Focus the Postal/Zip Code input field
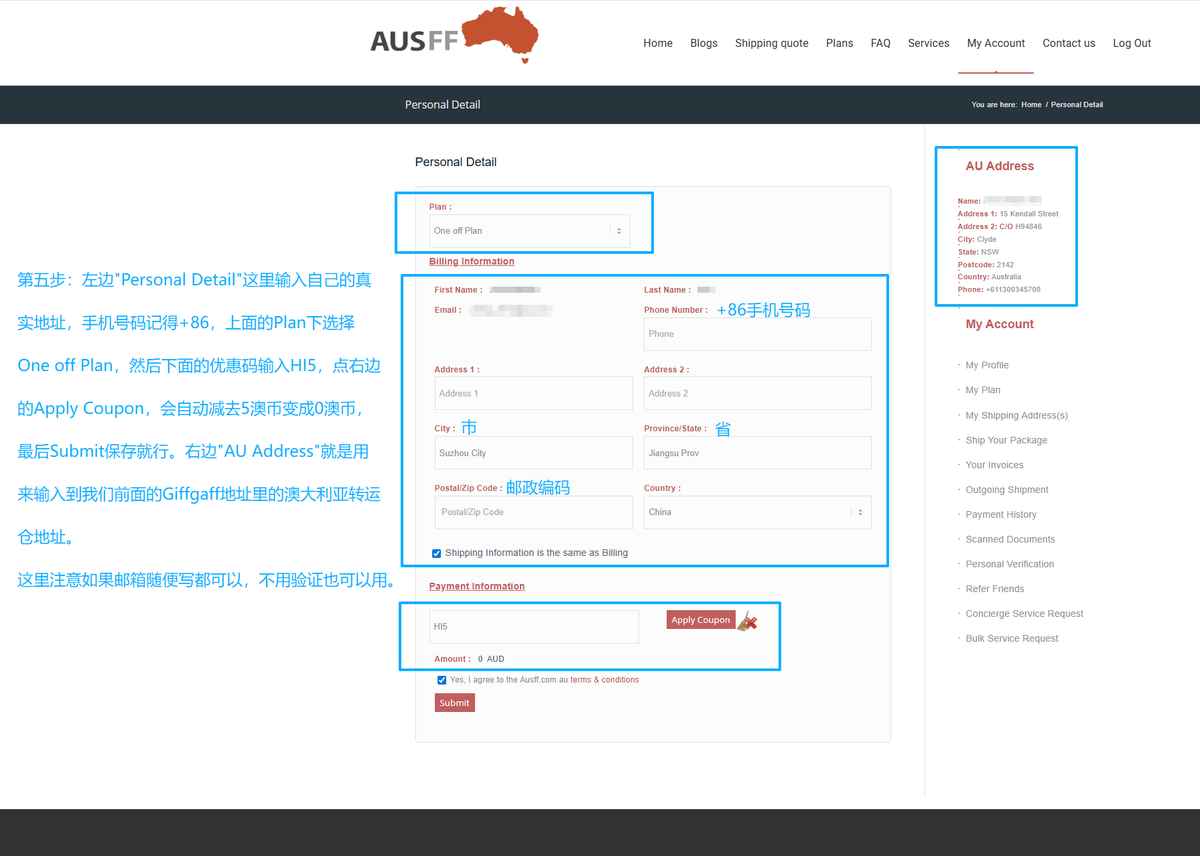Image resolution: width=1200 pixels, height=856 pixels. [534, 512]
